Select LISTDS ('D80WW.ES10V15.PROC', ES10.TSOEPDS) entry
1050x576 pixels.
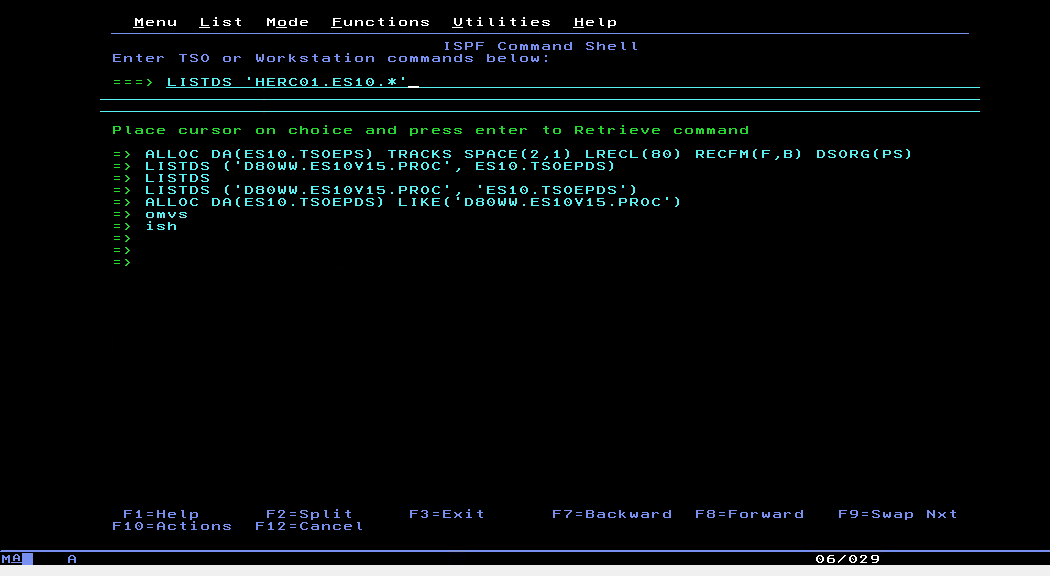point(380,166)
